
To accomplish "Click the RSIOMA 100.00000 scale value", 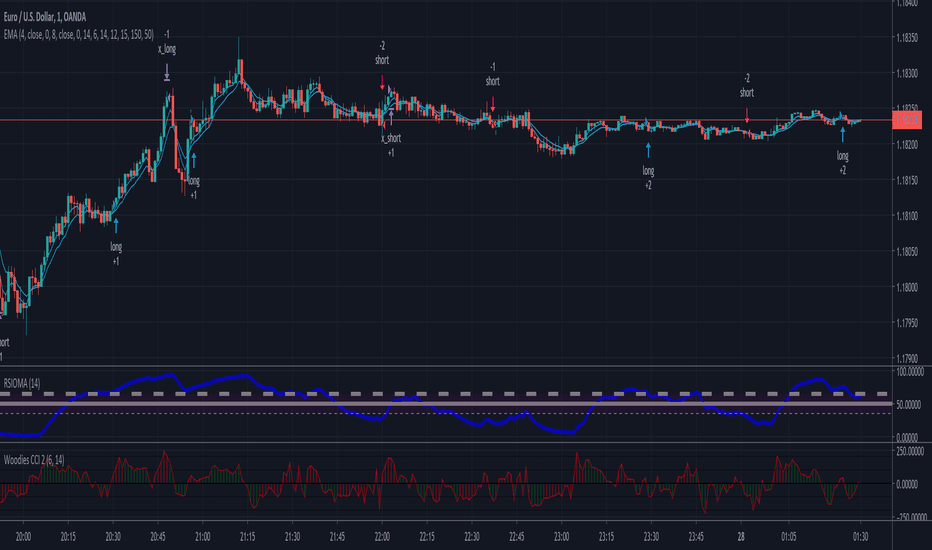I will (910, 372).
